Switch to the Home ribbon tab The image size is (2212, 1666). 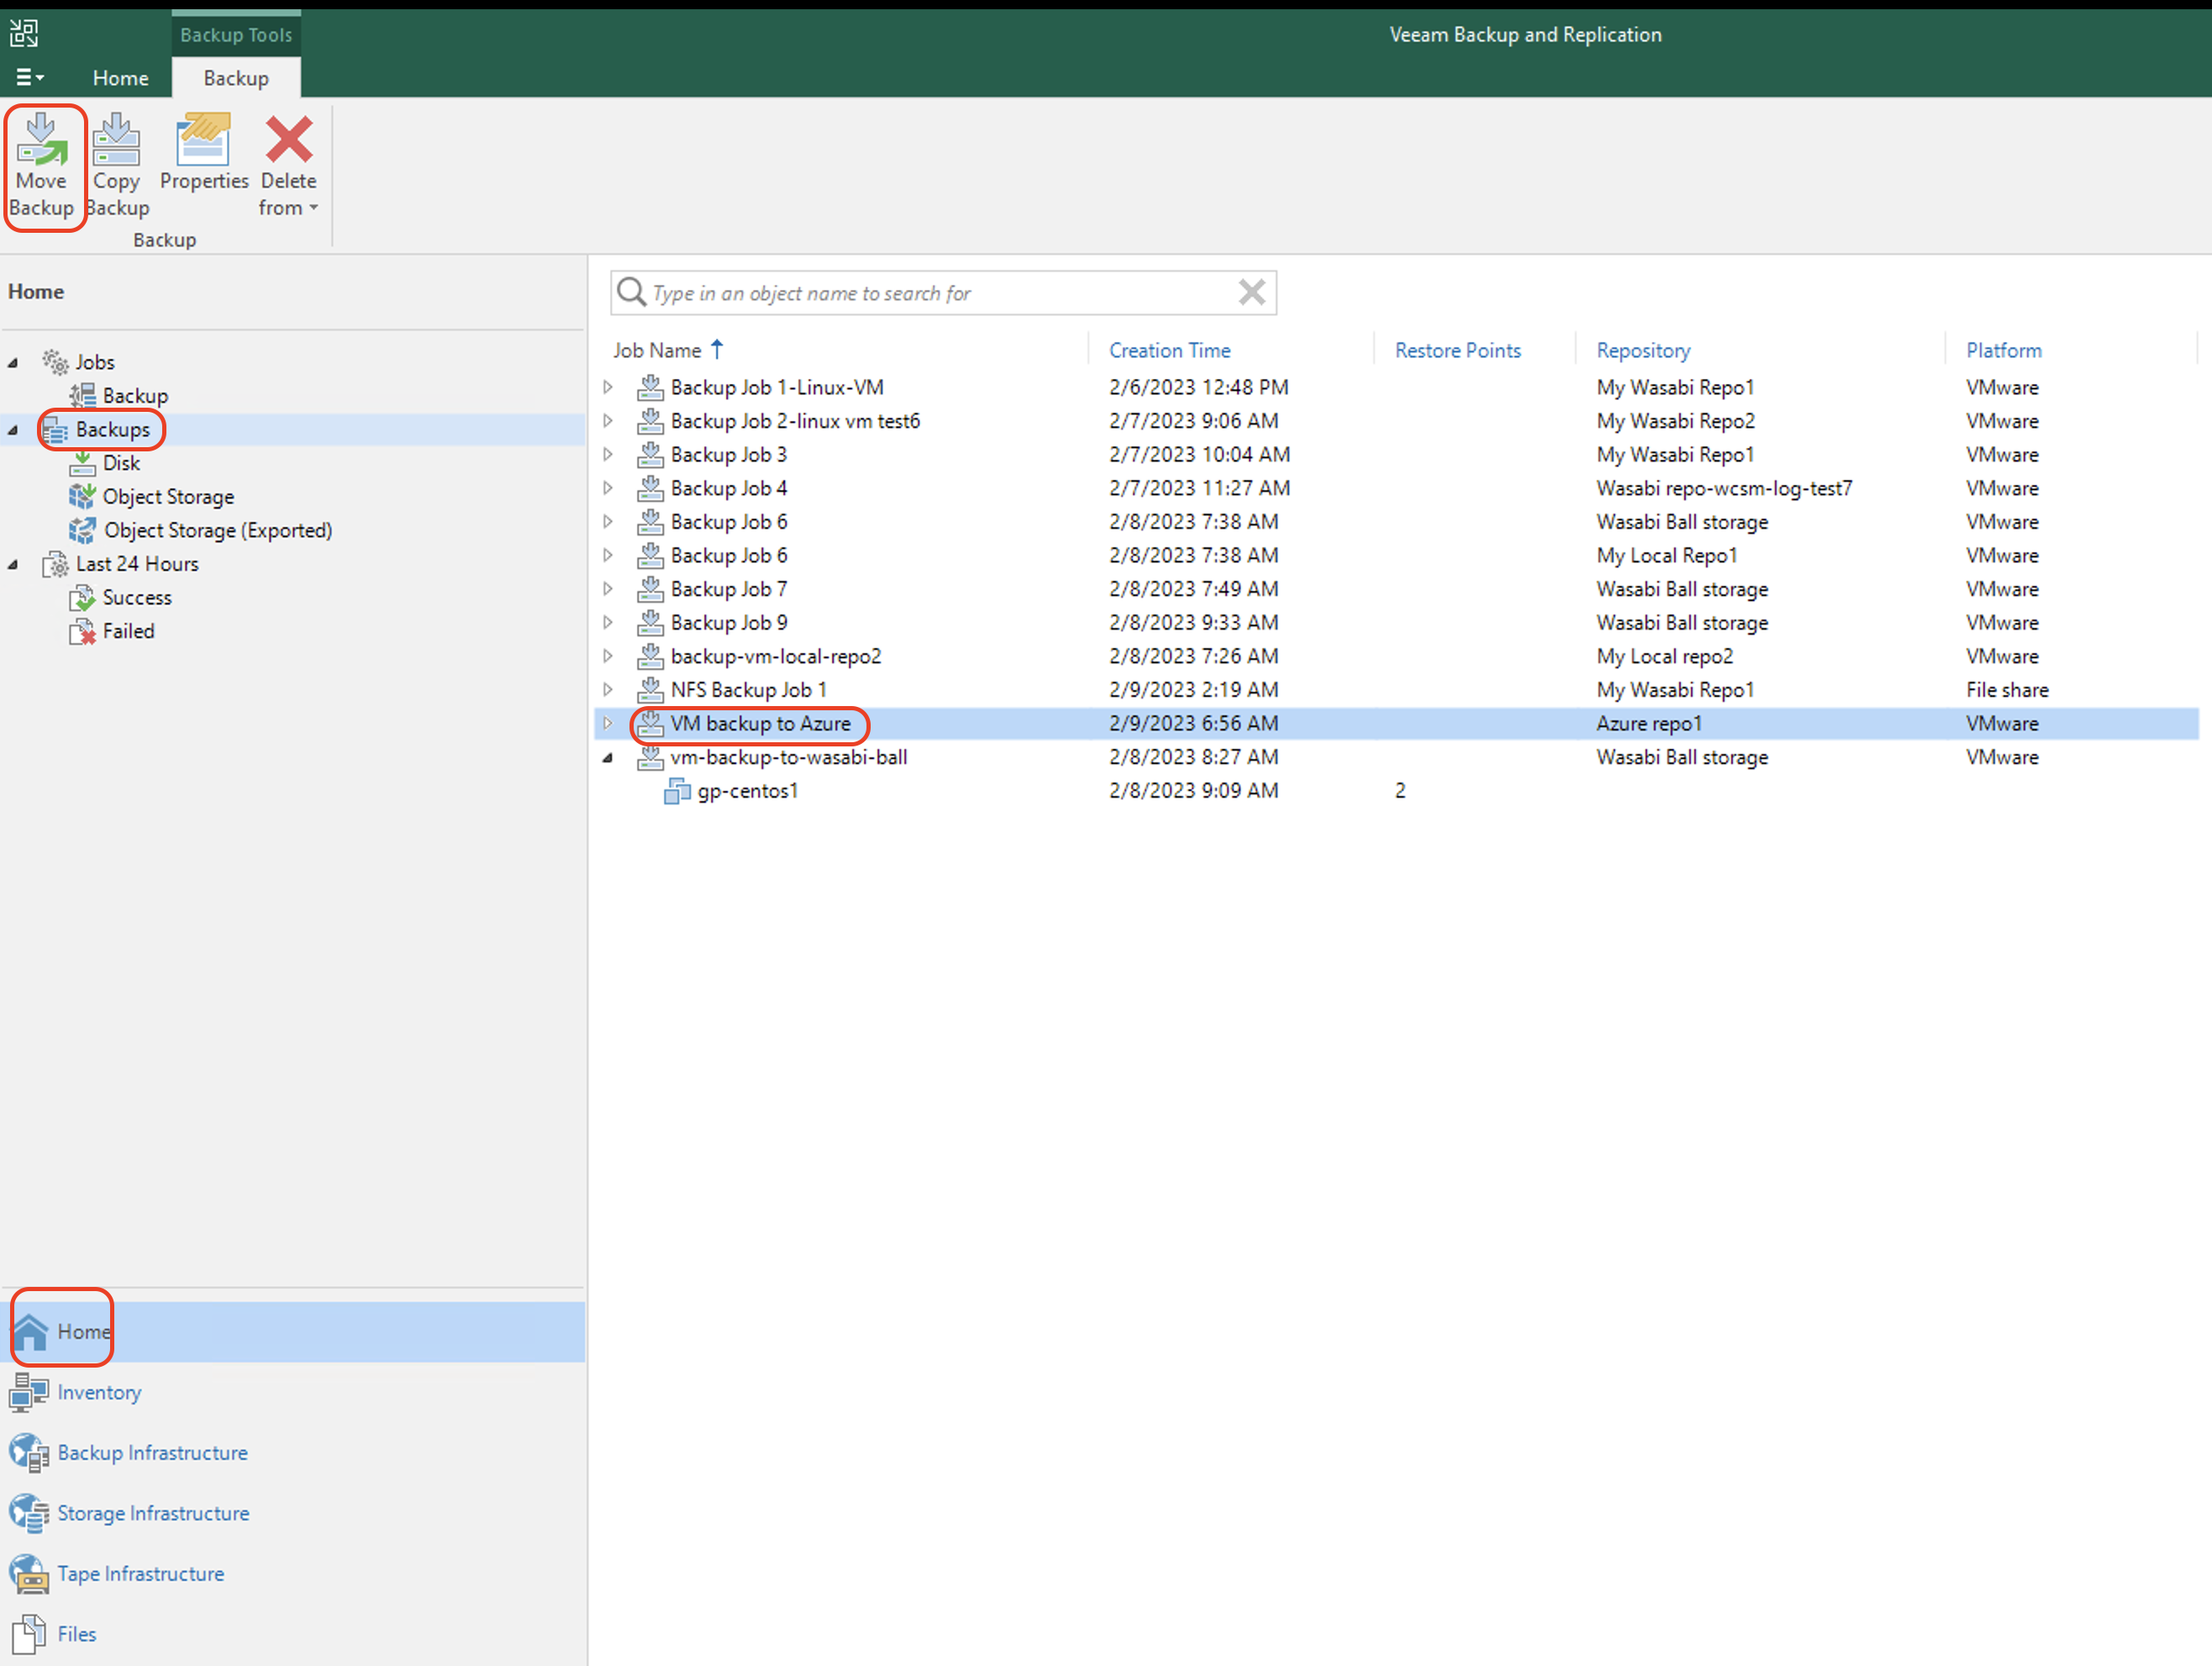120,78
